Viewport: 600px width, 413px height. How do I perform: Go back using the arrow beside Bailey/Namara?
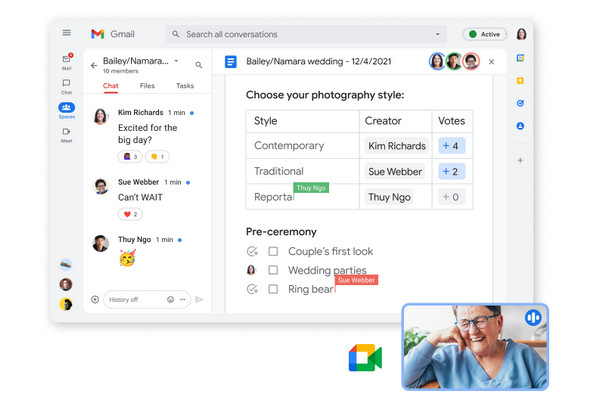tap(94, 65)
